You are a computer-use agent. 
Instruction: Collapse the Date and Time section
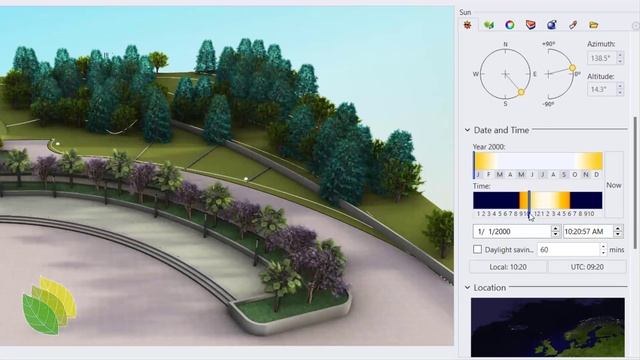(467, 130)
